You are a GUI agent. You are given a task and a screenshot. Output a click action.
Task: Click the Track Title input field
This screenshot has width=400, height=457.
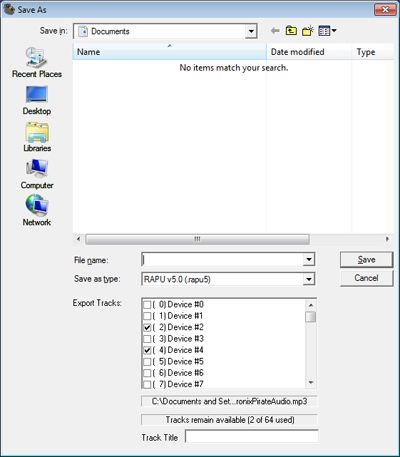coord(252,436)
